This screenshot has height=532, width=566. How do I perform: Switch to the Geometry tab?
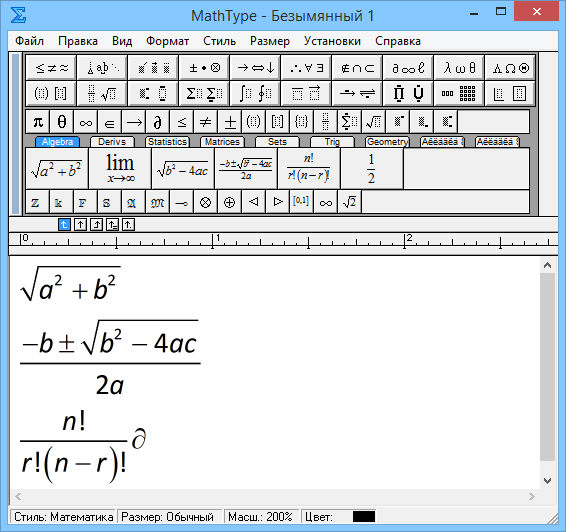coord(387,142)
